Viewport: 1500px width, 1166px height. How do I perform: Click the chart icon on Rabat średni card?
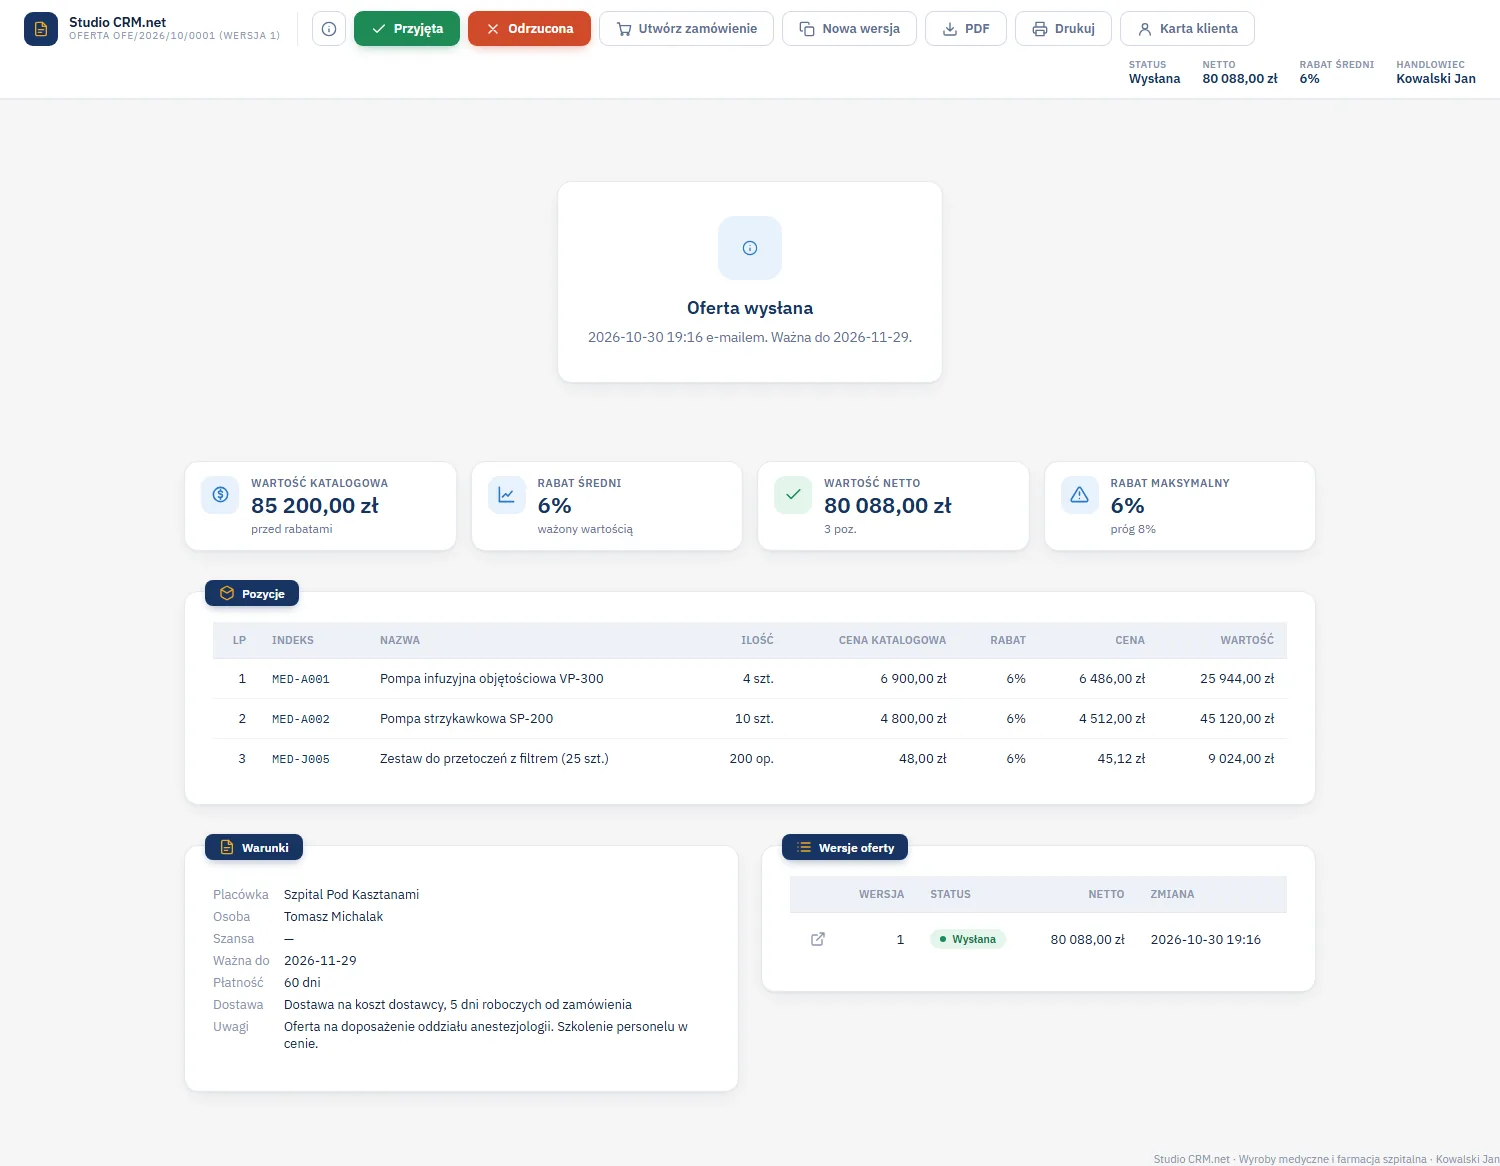[x=507, y=495]
